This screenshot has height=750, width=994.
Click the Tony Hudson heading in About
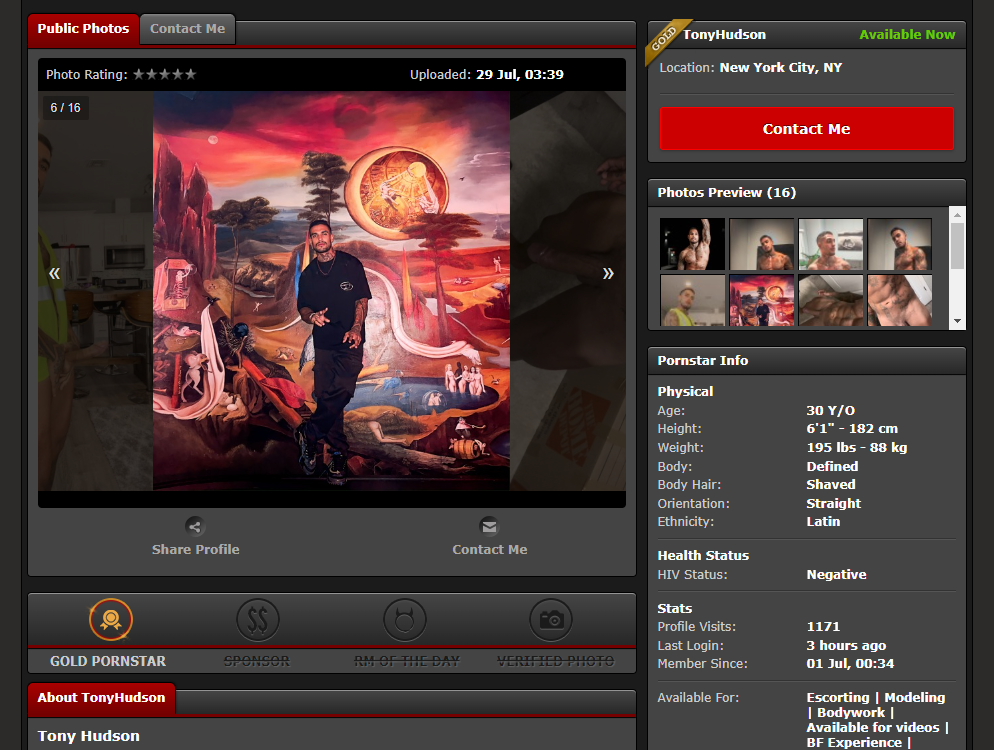pos(89,736)
